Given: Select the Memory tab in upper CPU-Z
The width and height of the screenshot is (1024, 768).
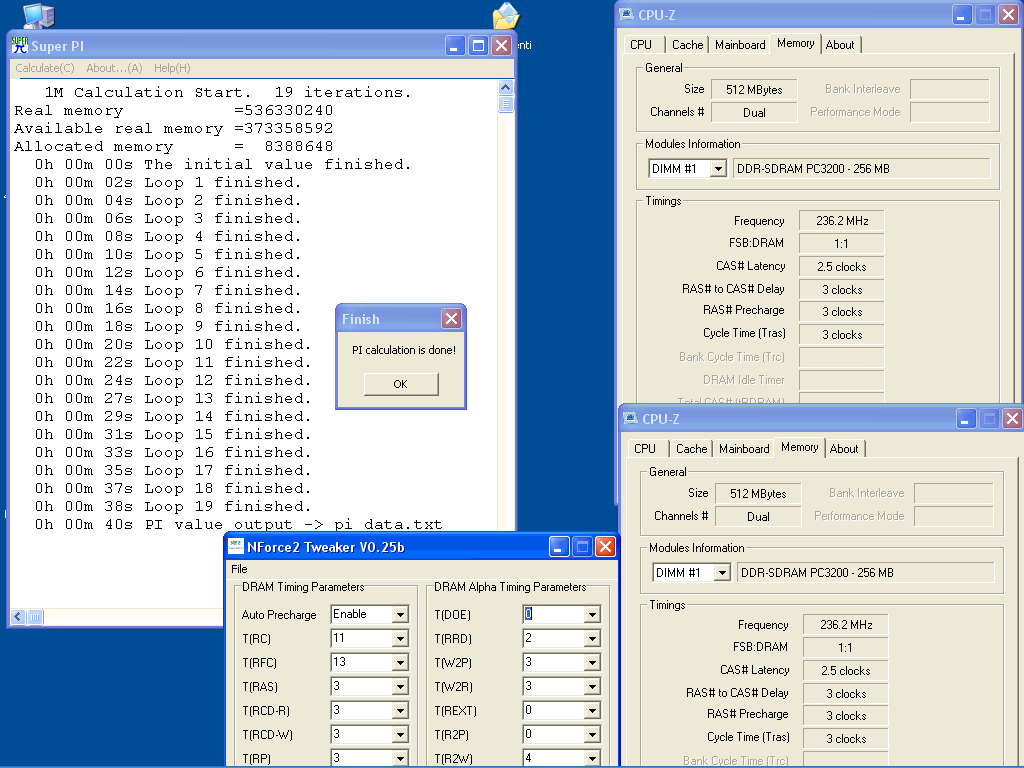Looking at the screenshot, I should pos(795,43).
